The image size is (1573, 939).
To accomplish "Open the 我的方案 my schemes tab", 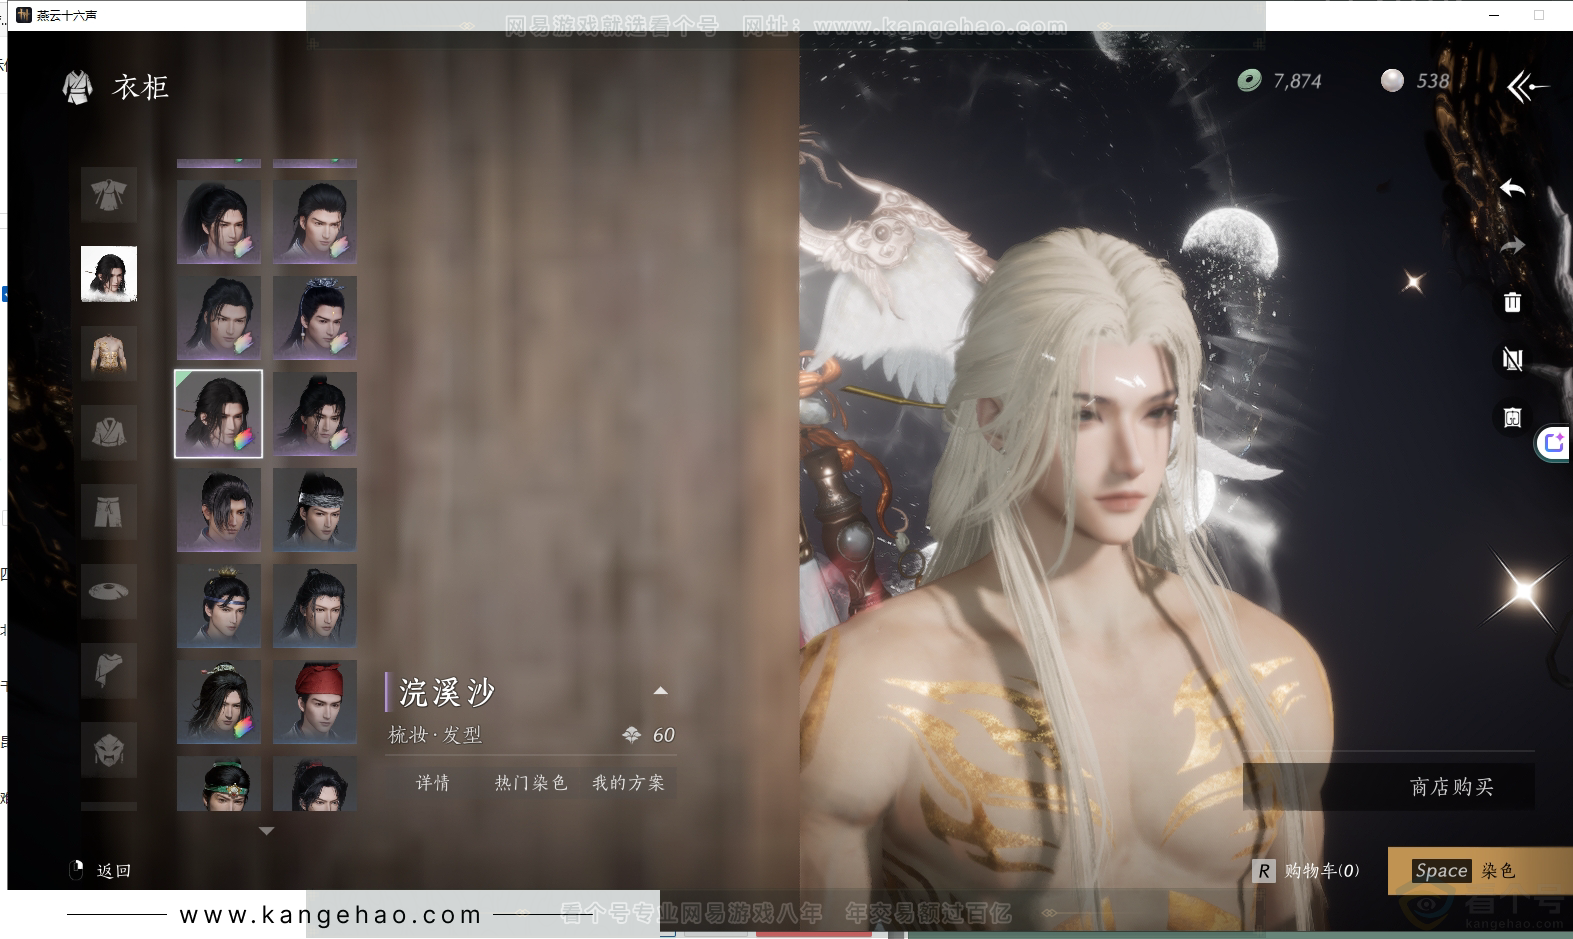I will 628,783.
